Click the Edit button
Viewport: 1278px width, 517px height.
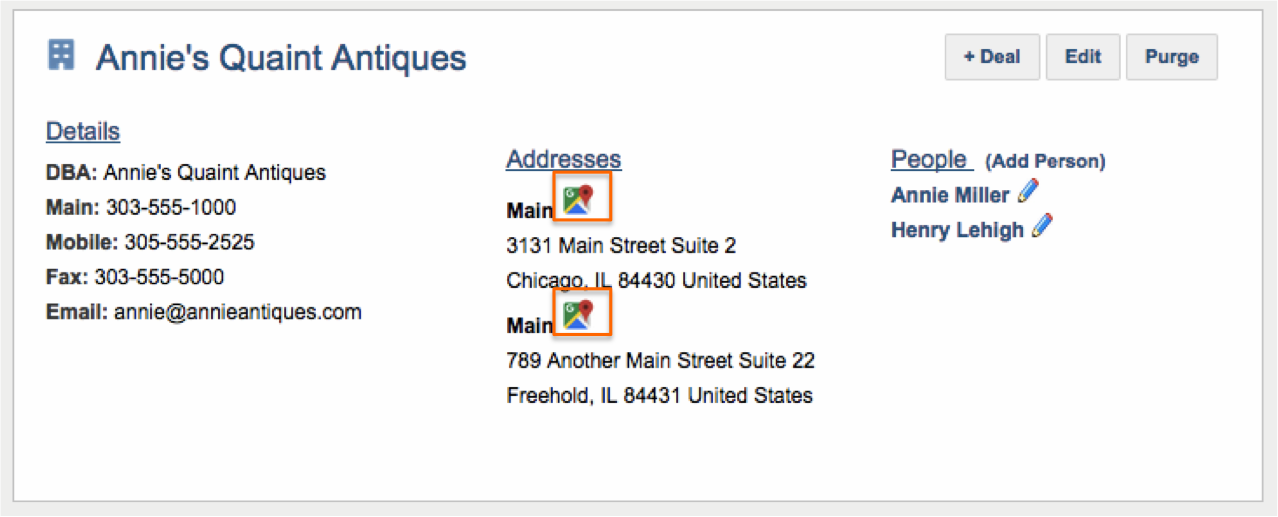click(1083, 57)
